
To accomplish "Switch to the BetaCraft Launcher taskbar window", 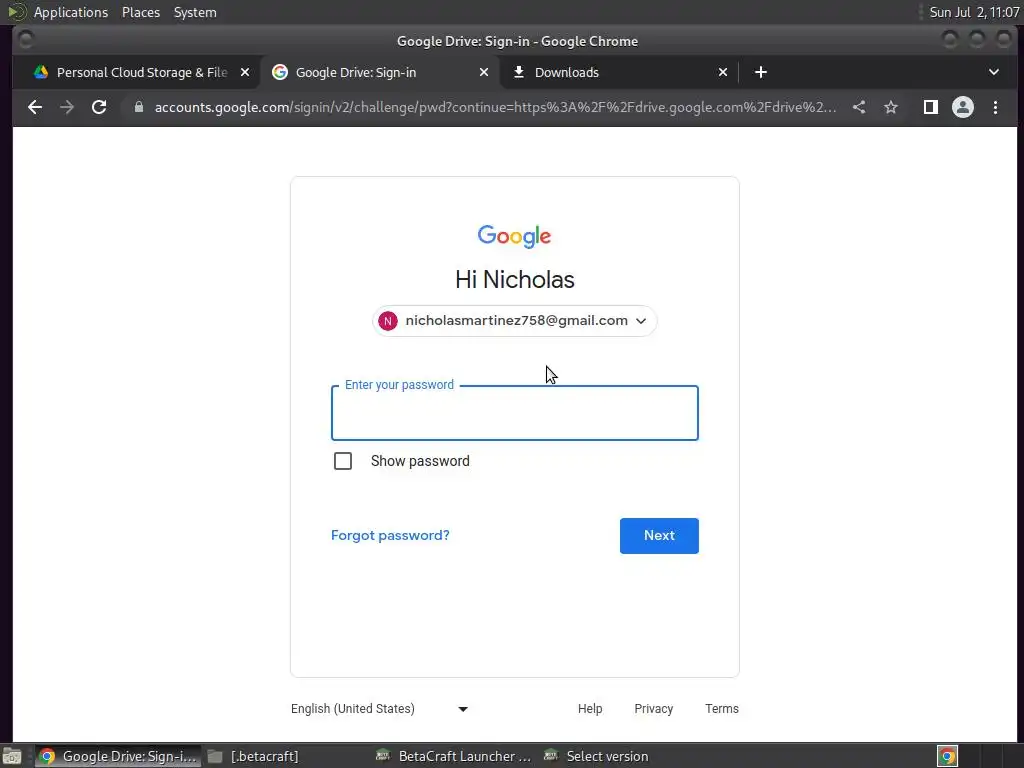I will [455, 756].
